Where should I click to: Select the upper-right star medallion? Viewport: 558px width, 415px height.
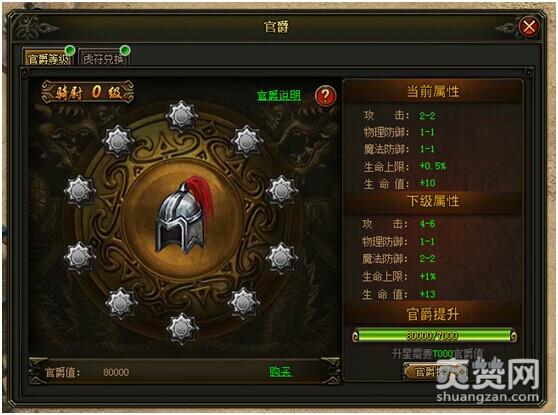tap(247, 141)
